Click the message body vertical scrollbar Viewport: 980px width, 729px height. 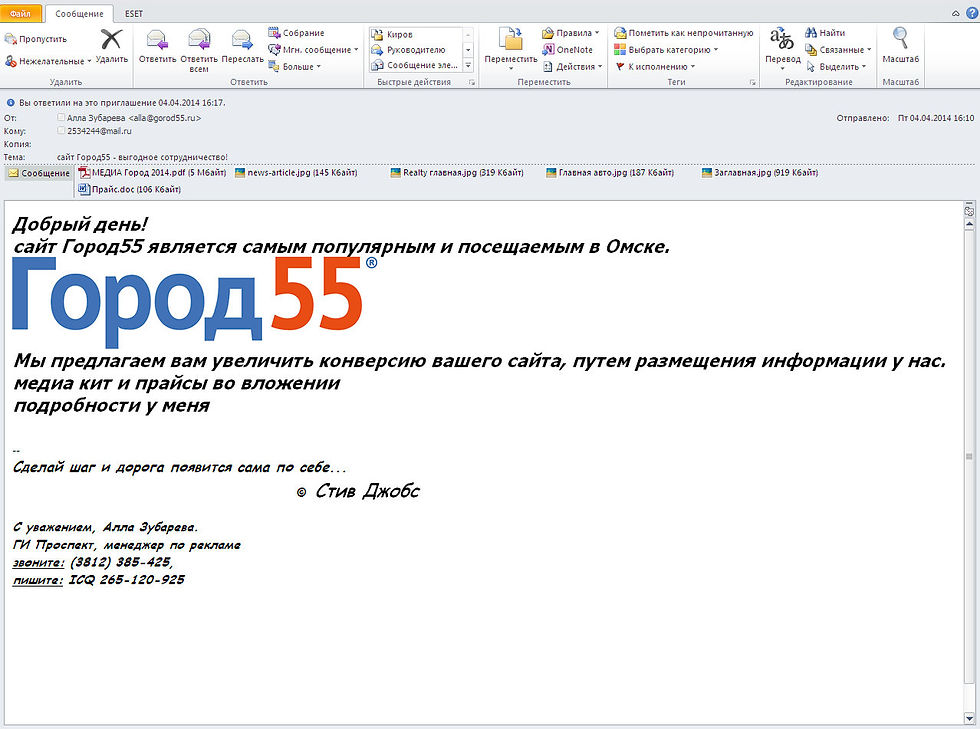(969, 456)
